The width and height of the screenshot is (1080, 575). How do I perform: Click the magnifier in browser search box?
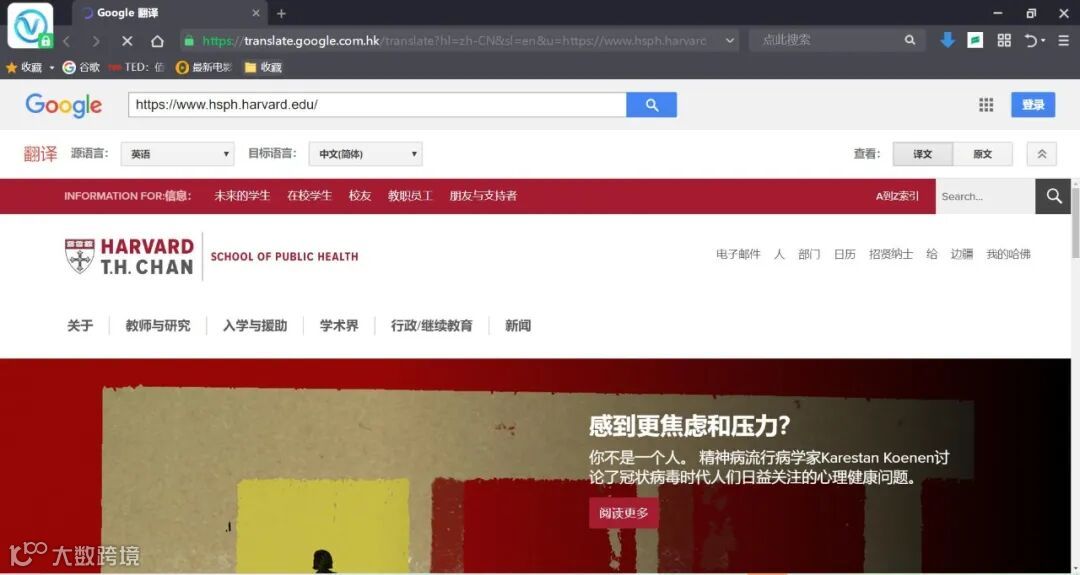pos(910,40)
